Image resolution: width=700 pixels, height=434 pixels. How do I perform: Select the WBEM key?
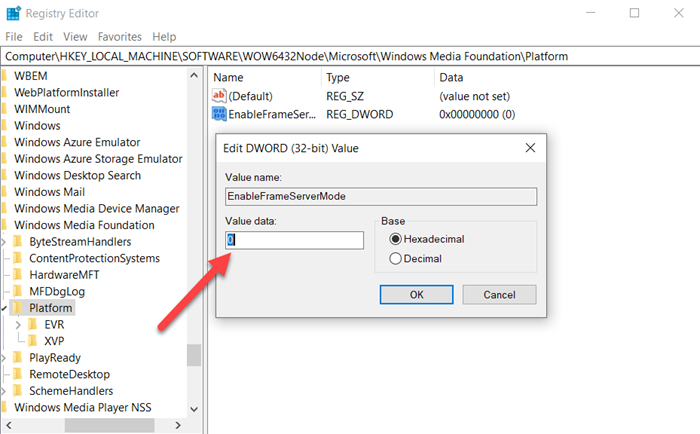pyautogui.click(x=30, y=76)
